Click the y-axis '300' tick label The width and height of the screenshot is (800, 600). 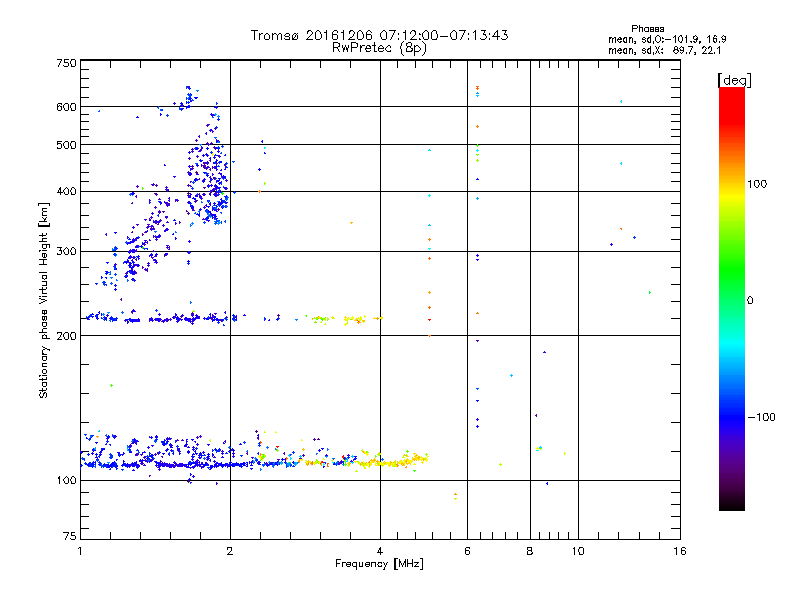66,252
